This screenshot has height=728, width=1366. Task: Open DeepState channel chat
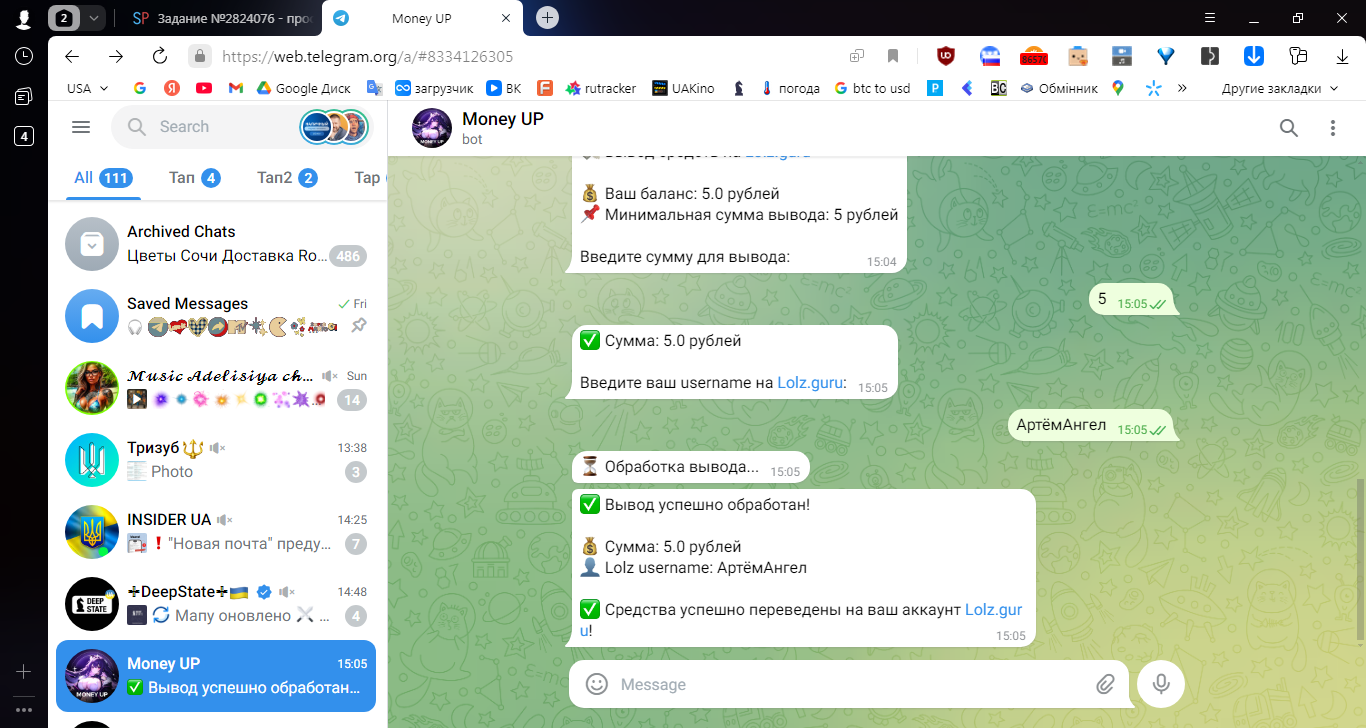216,604
